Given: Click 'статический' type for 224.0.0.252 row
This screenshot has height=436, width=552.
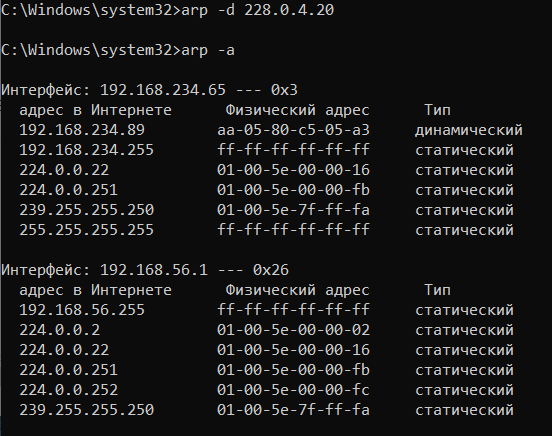Looking at the screenshot, I should point(464,390).
